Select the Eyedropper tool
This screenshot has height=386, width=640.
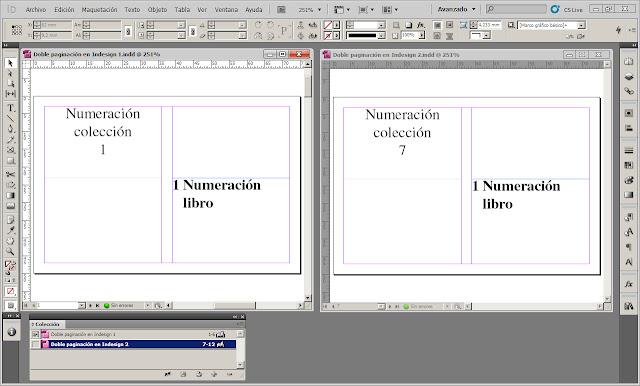(x=11, y=231)
